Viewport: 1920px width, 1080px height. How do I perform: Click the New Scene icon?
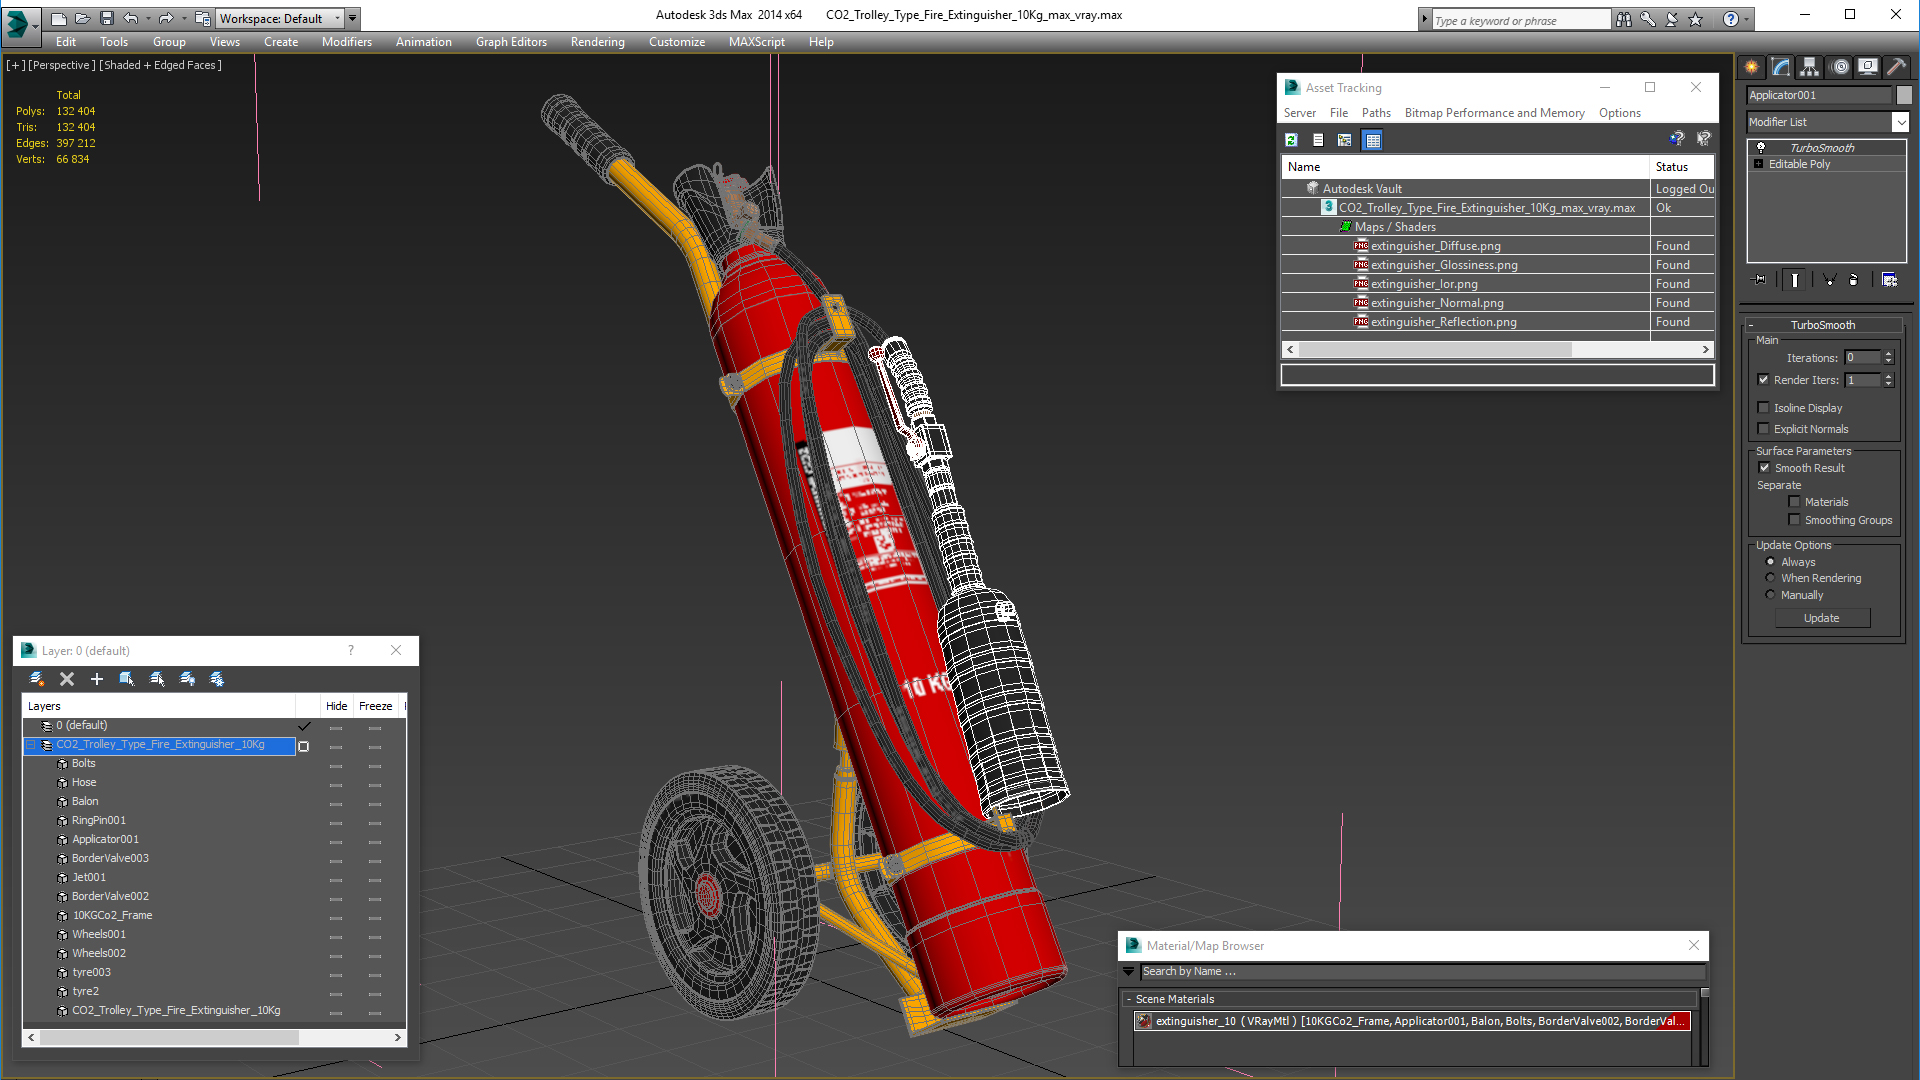(59, 18)
